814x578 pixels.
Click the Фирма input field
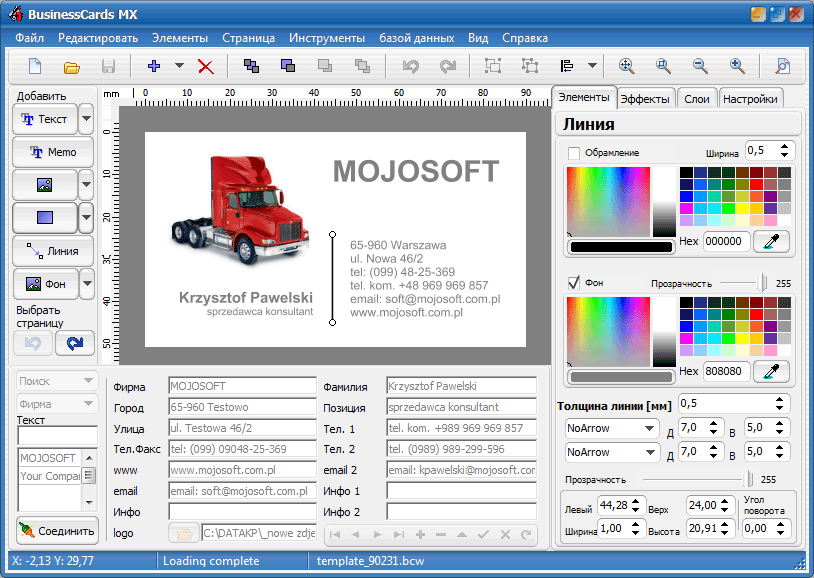tap(242, 386)
